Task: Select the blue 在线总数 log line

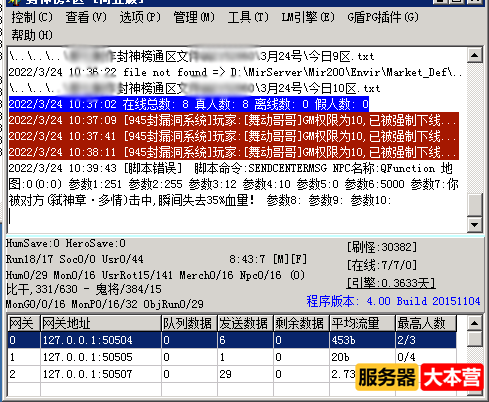Action: [189, 104]
